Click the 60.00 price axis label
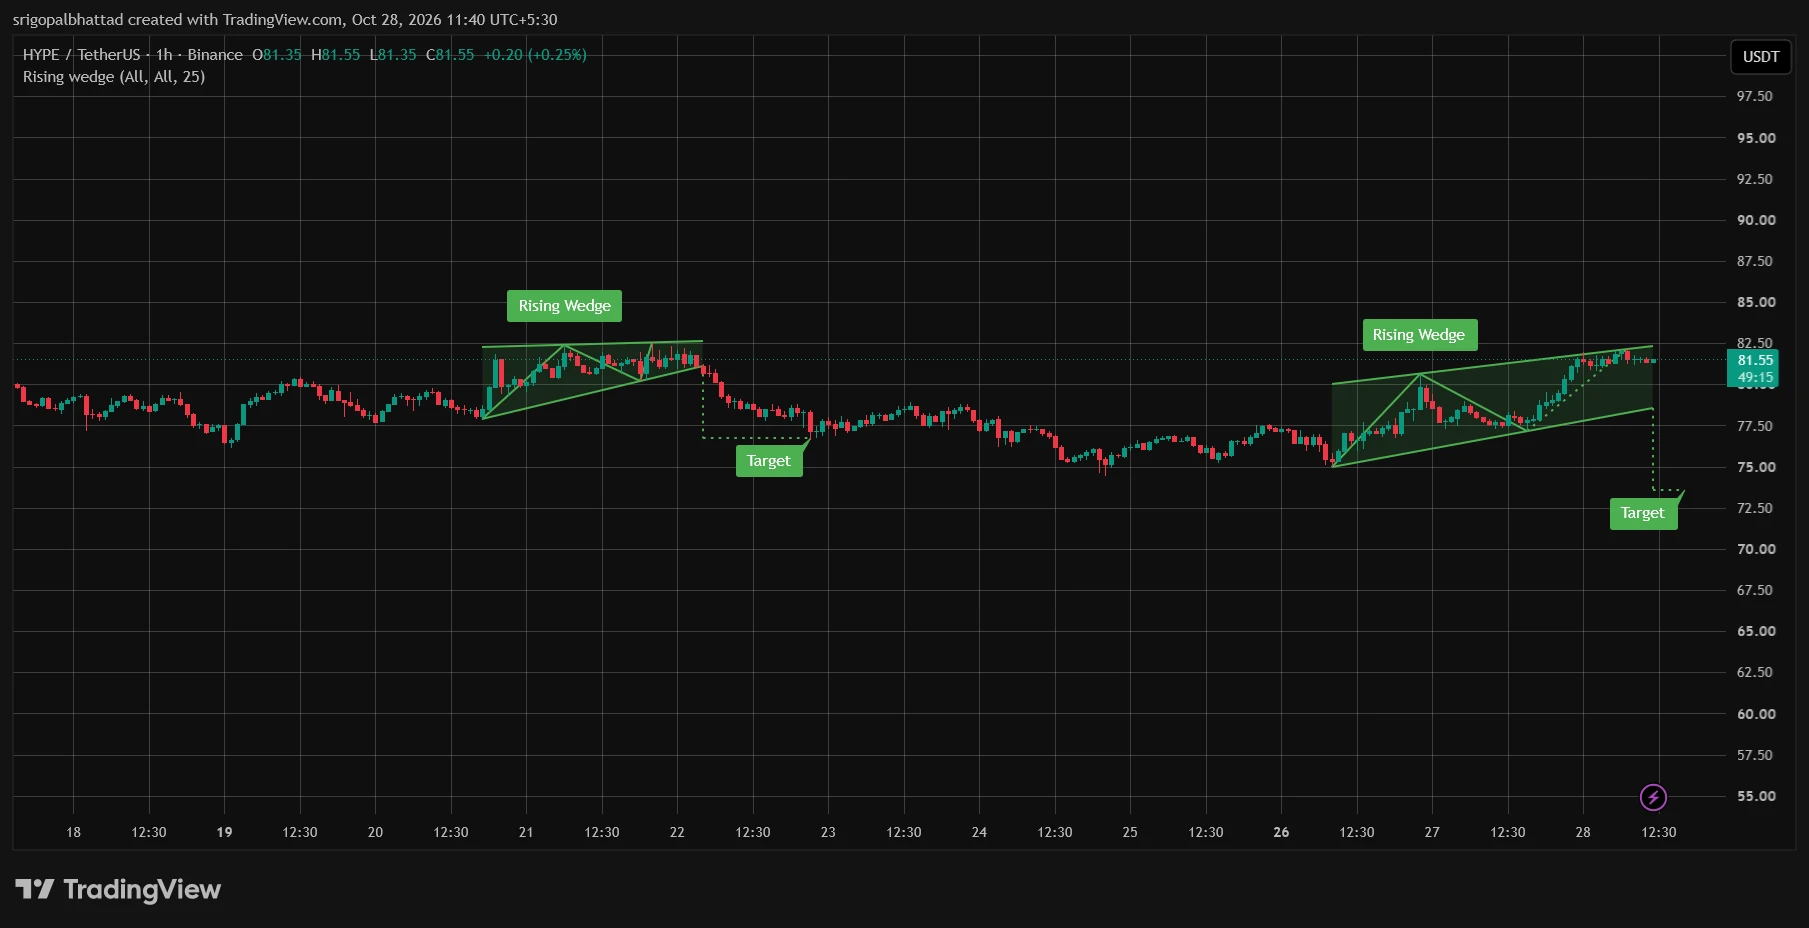 (1756, 714)
